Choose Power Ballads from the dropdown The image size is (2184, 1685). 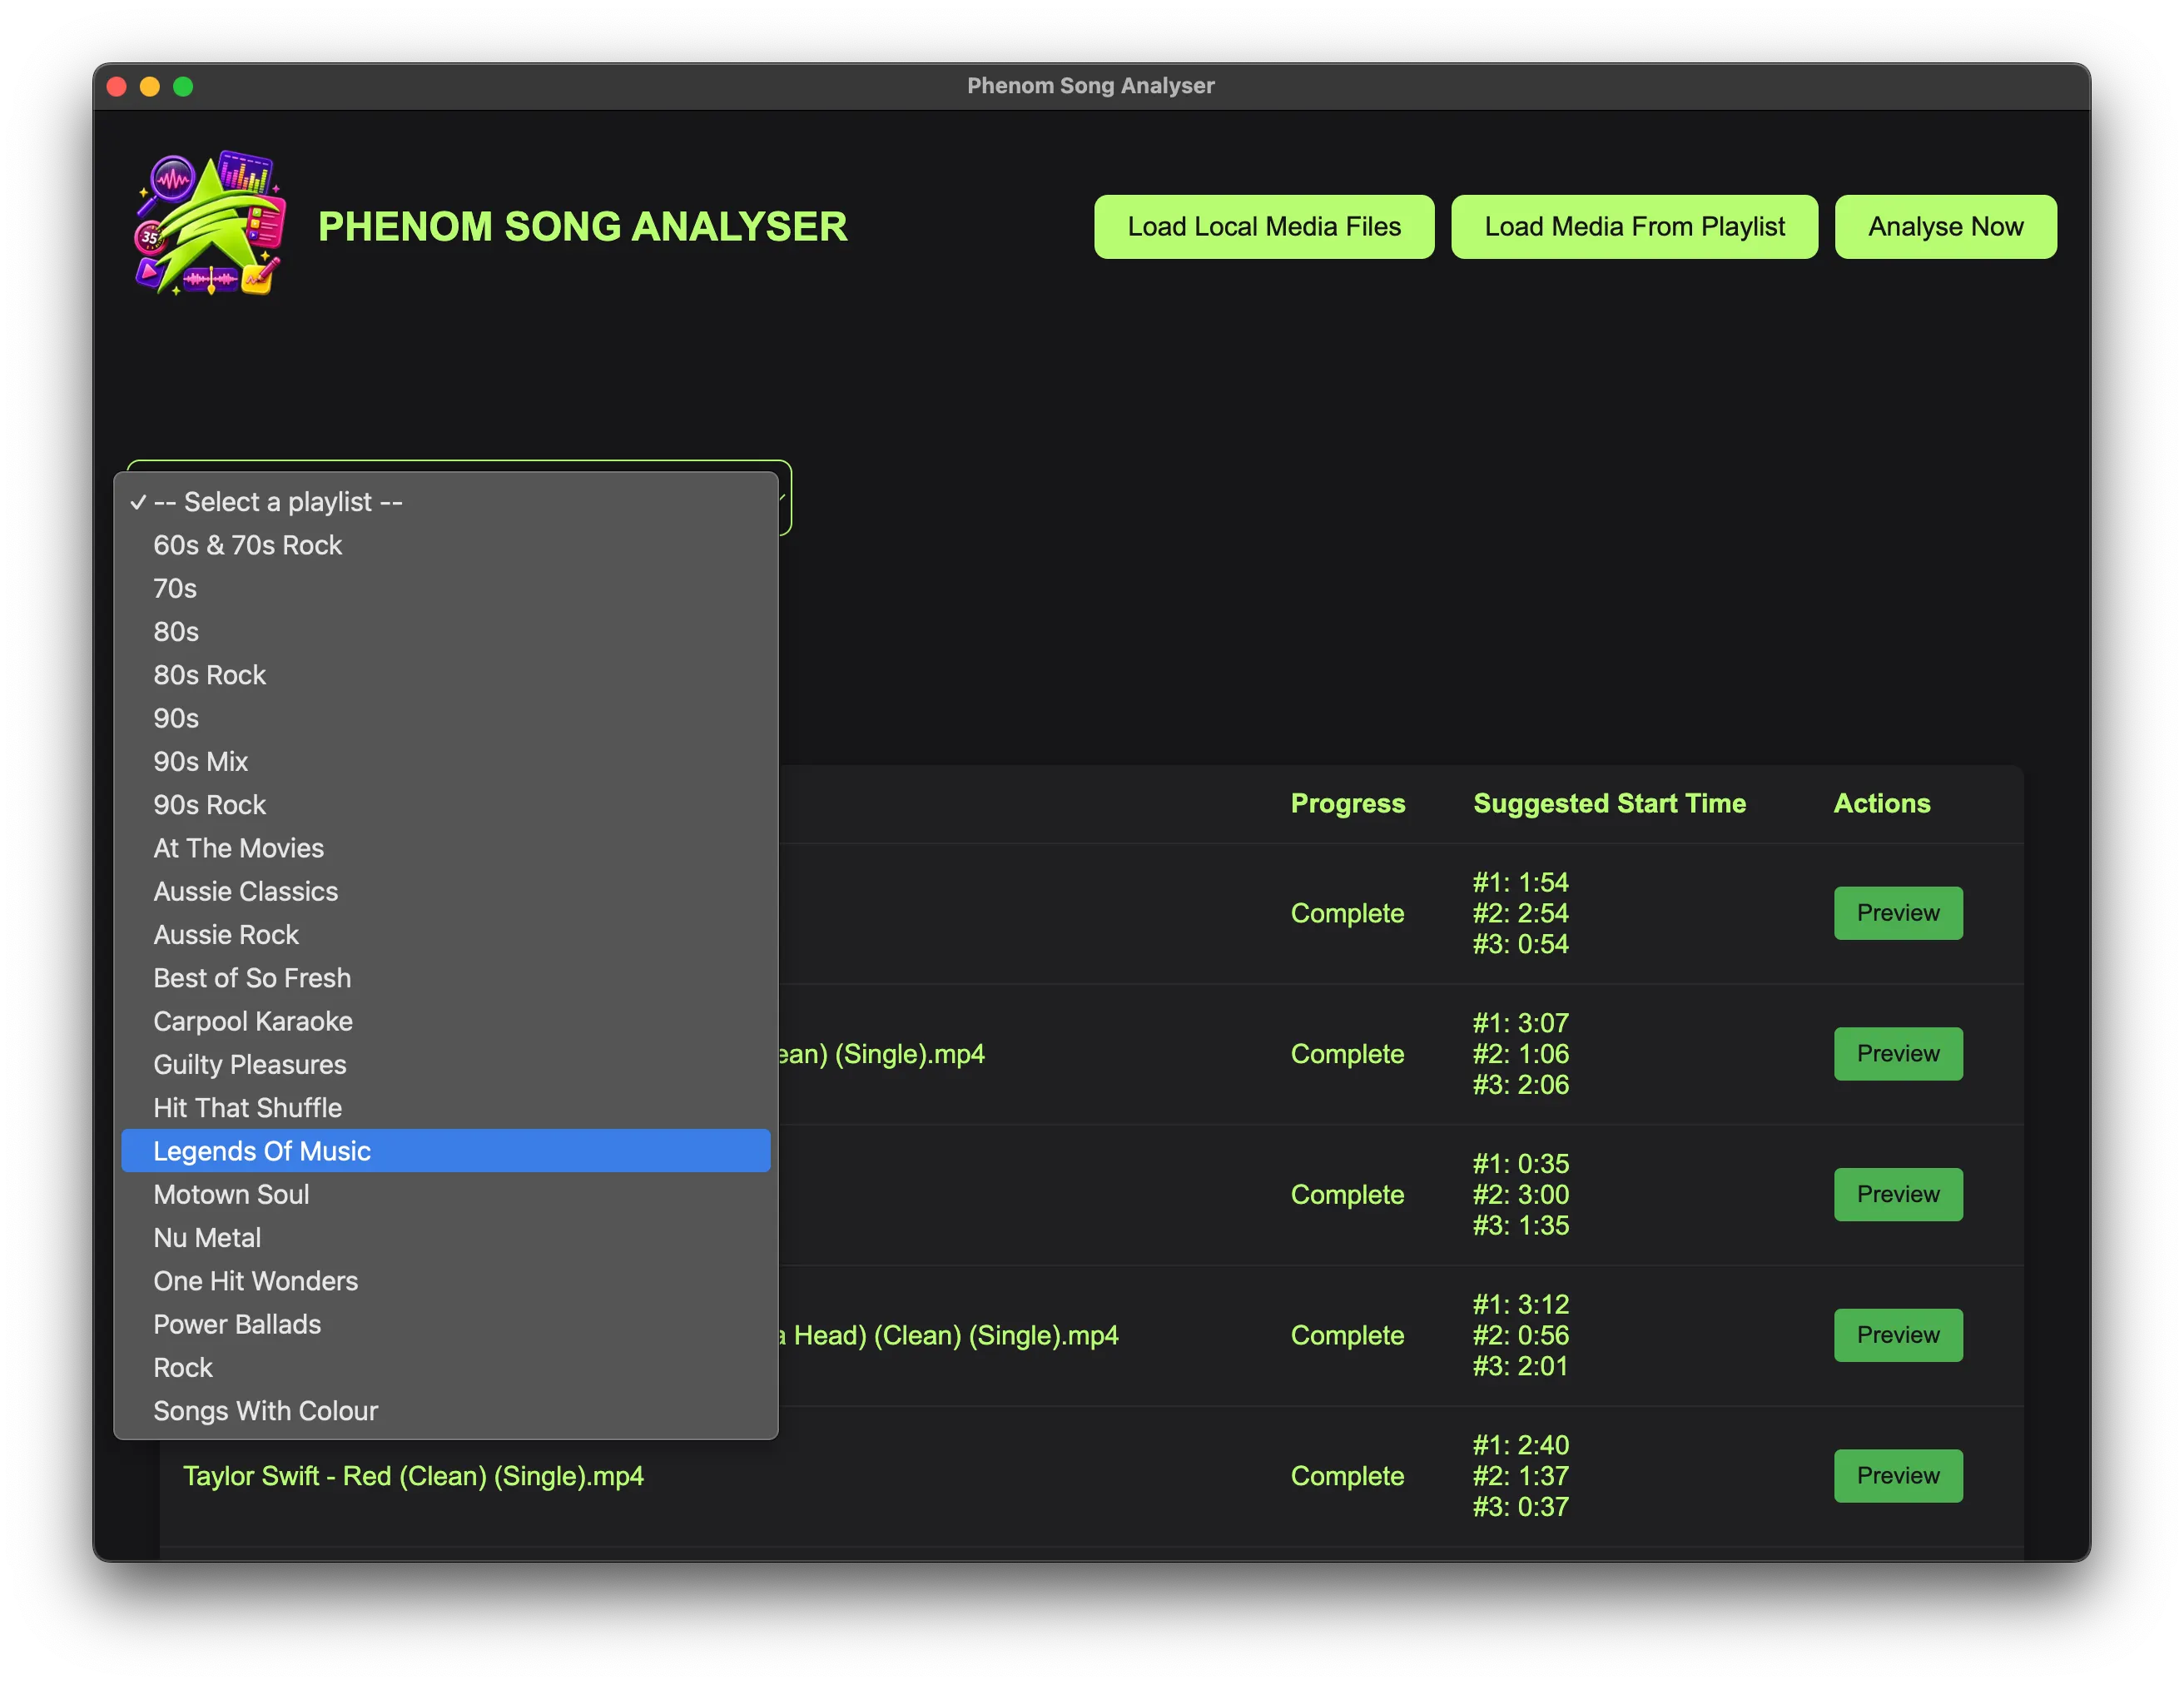click(x=446, y=1324)
